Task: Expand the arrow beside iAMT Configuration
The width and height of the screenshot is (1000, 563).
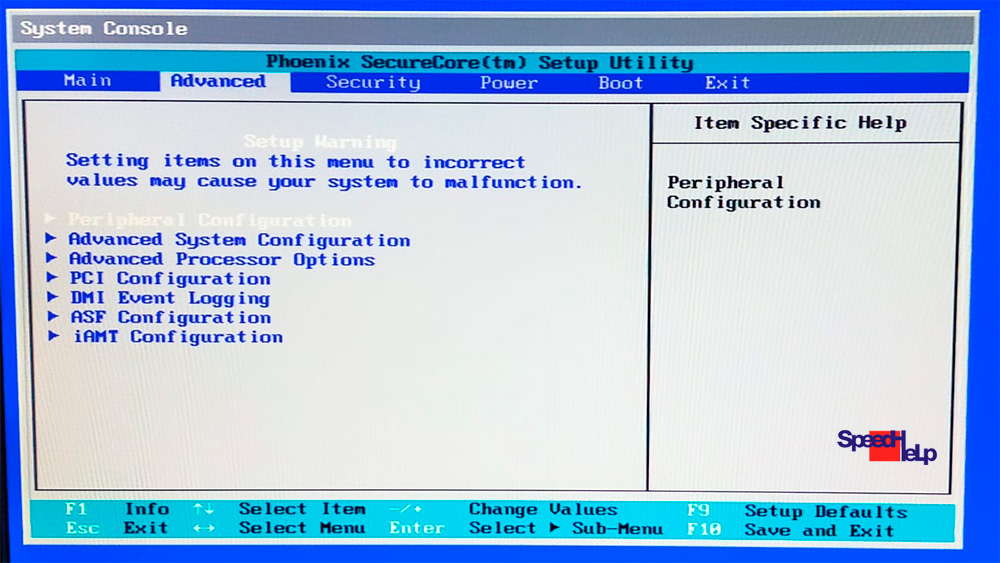Action: click(x=53, y=337)
